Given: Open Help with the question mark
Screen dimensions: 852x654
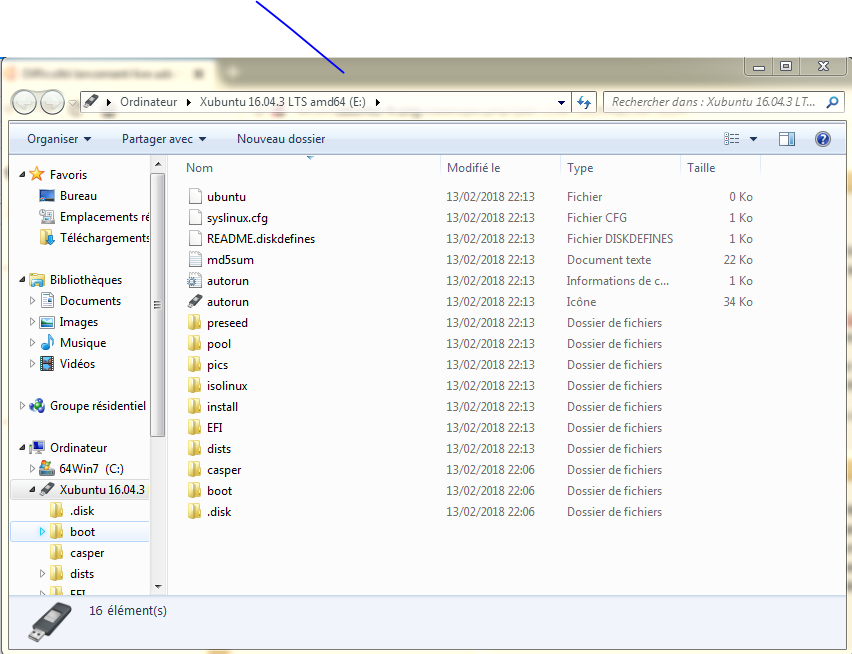Looking at the screenshot, I should pyautogui.click(x=823, y=139).
